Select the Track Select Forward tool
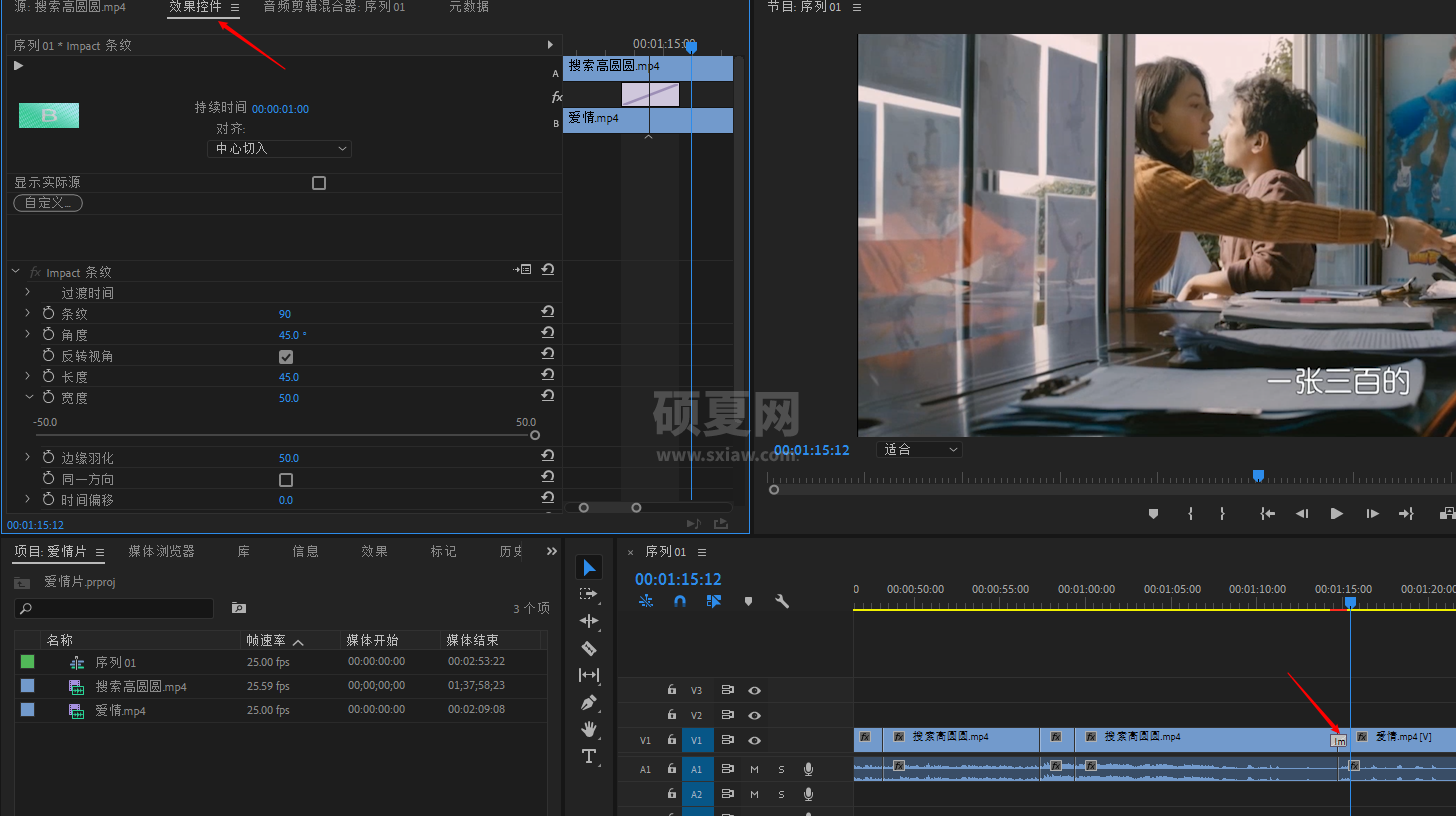The image size is (1456, 816). click(x=590, y=594)
